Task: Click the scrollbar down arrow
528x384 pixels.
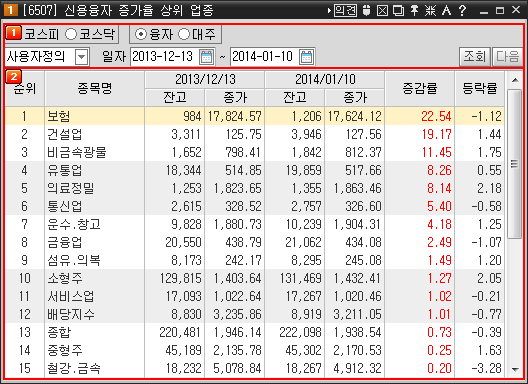Action: (515, 370)
